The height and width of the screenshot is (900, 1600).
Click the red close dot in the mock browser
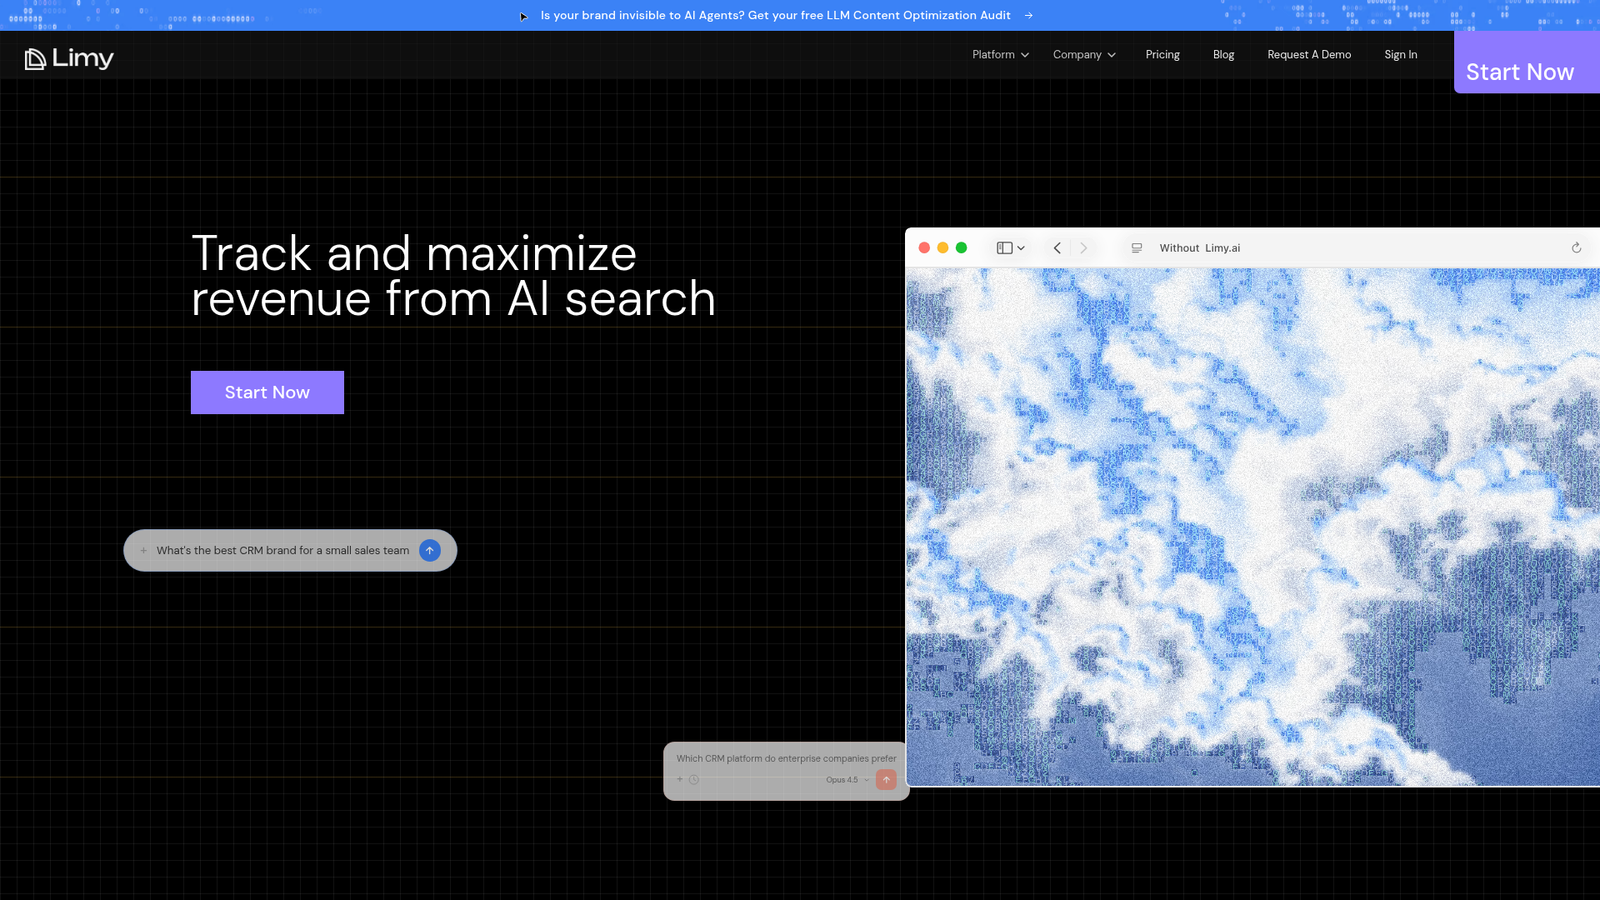(x=924, y=248)
